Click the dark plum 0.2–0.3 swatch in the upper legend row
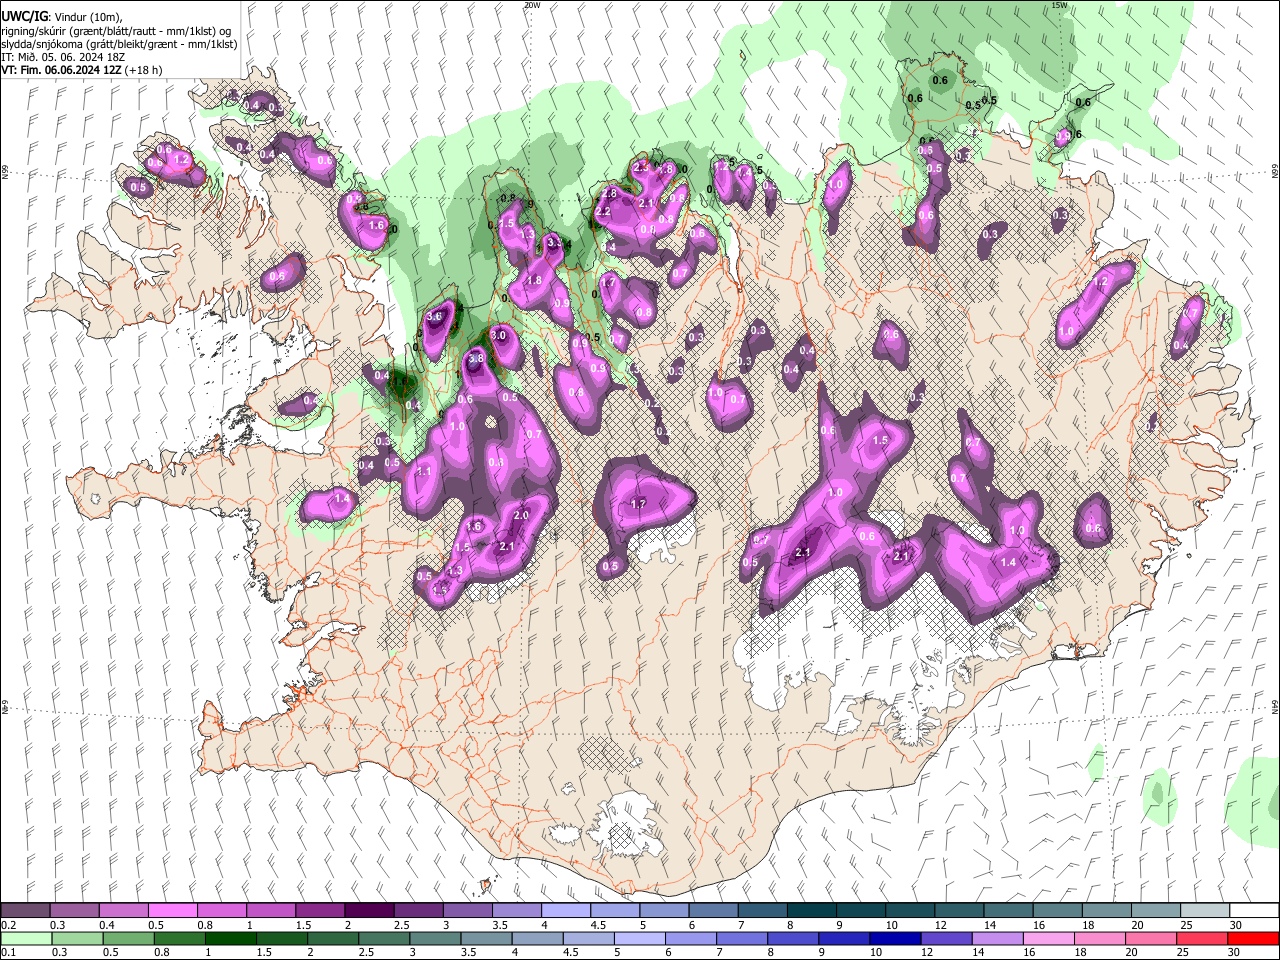 (25, 911)
